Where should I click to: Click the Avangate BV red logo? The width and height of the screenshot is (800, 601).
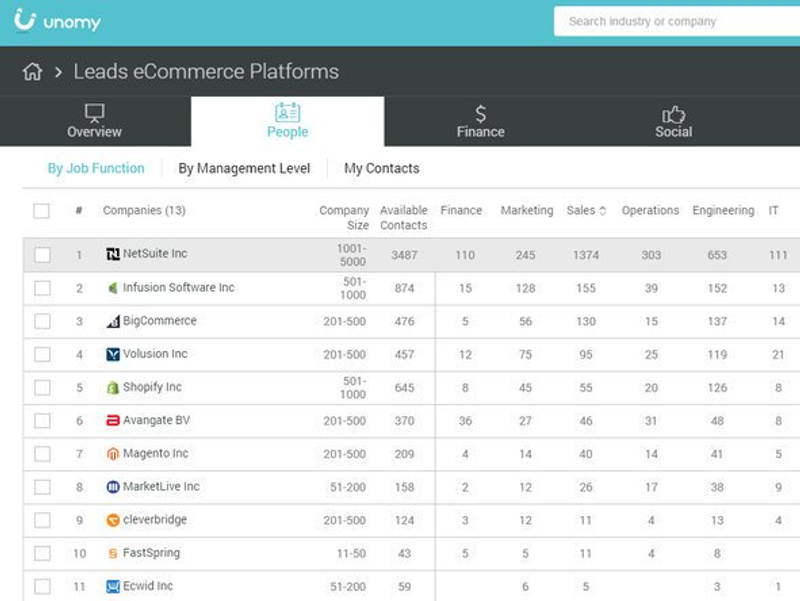[113, 420]
